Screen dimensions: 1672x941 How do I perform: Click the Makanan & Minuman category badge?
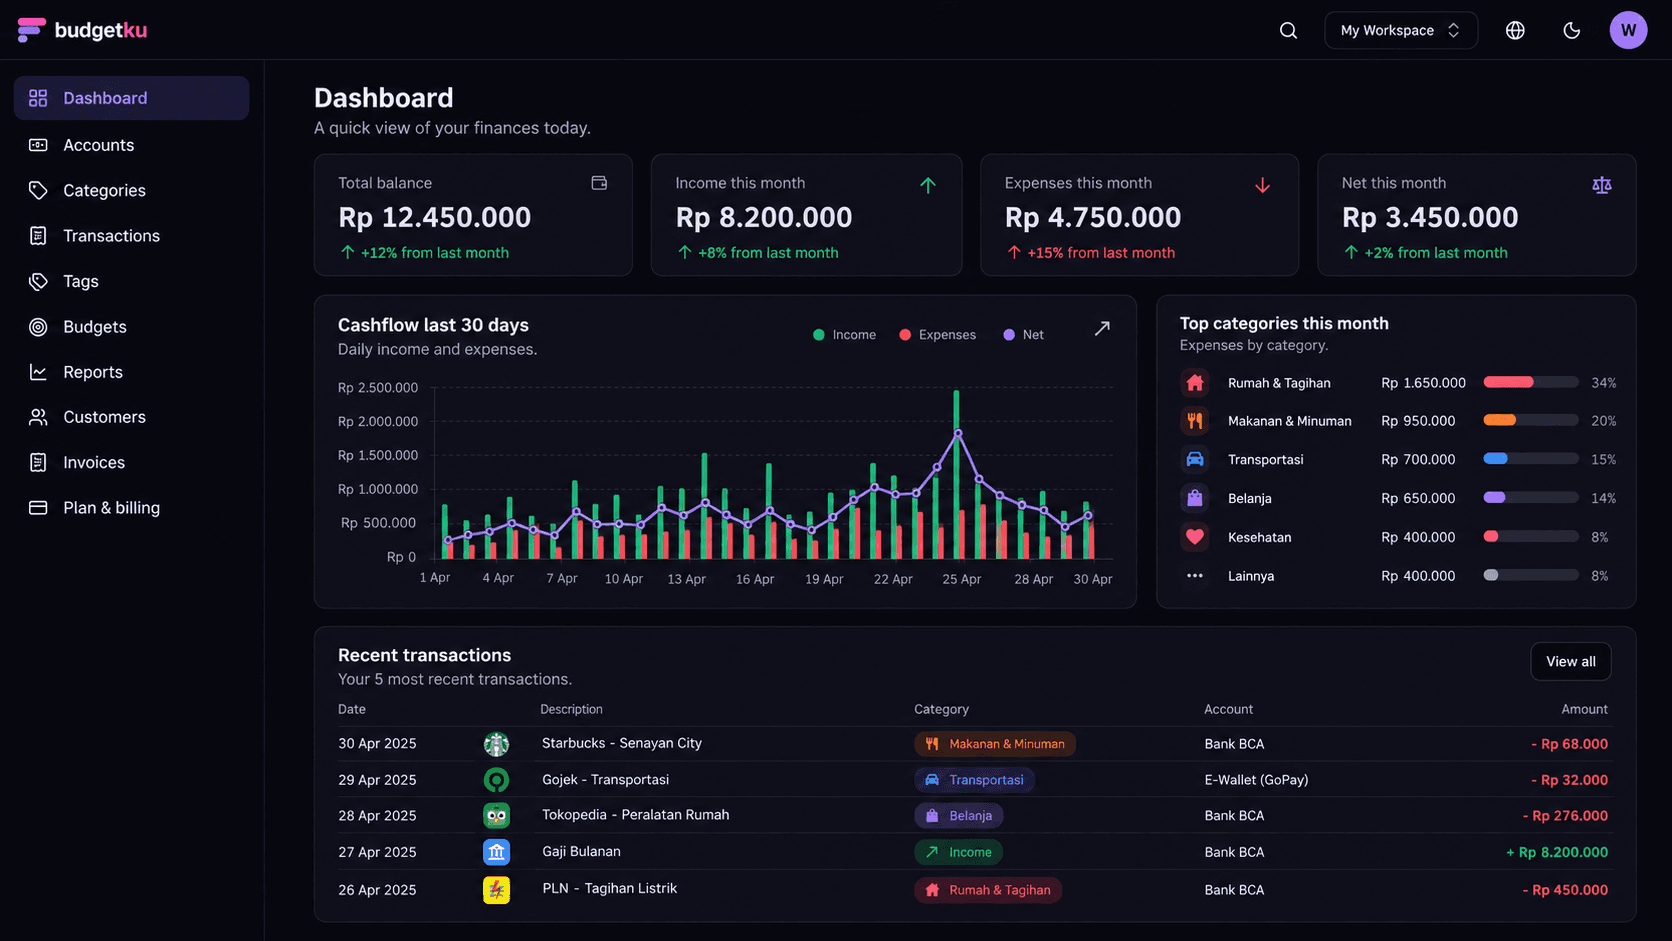click(994, 744)
